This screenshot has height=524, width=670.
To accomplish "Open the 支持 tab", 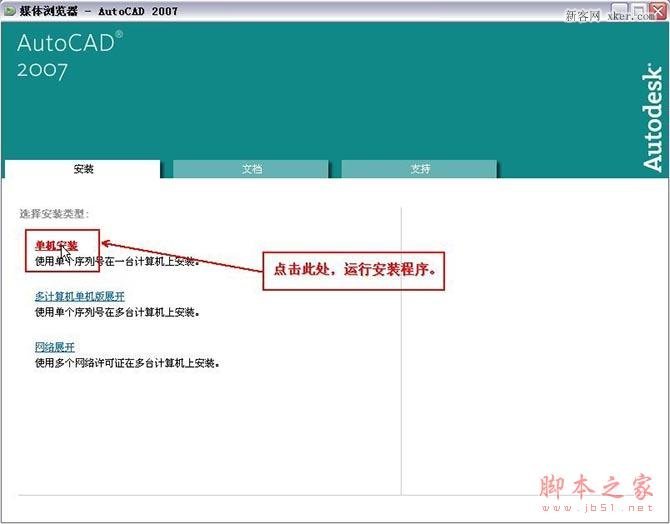I will click(420, 169).
